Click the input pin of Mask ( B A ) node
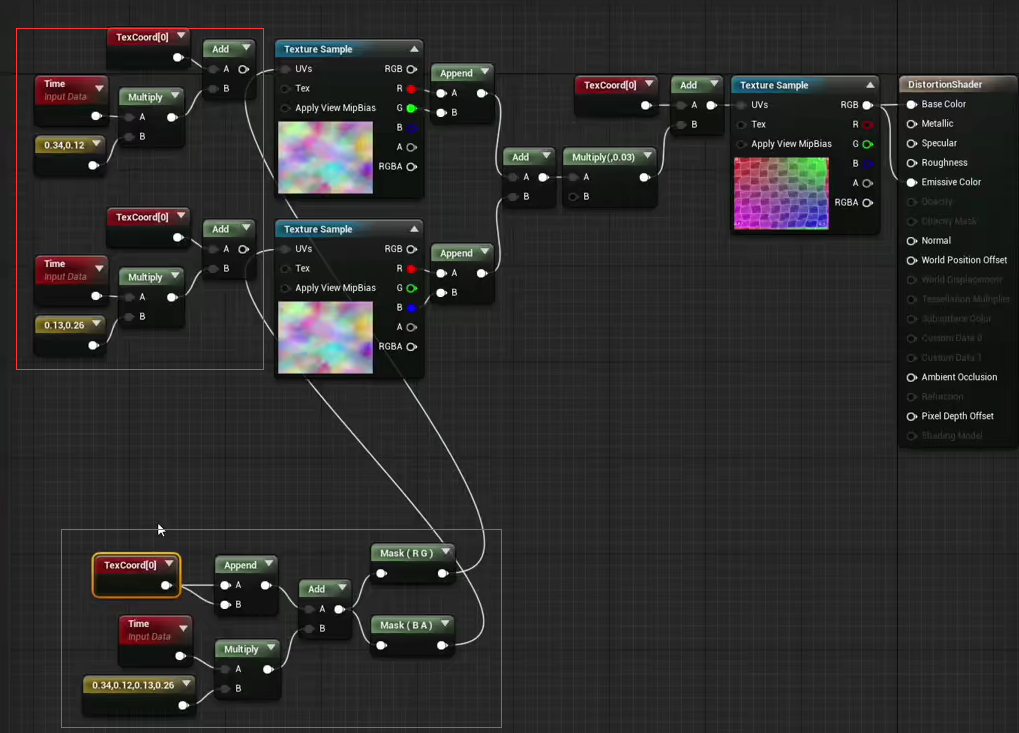The height and width of the screenshot is (733, 1019). tap(381, 645)
